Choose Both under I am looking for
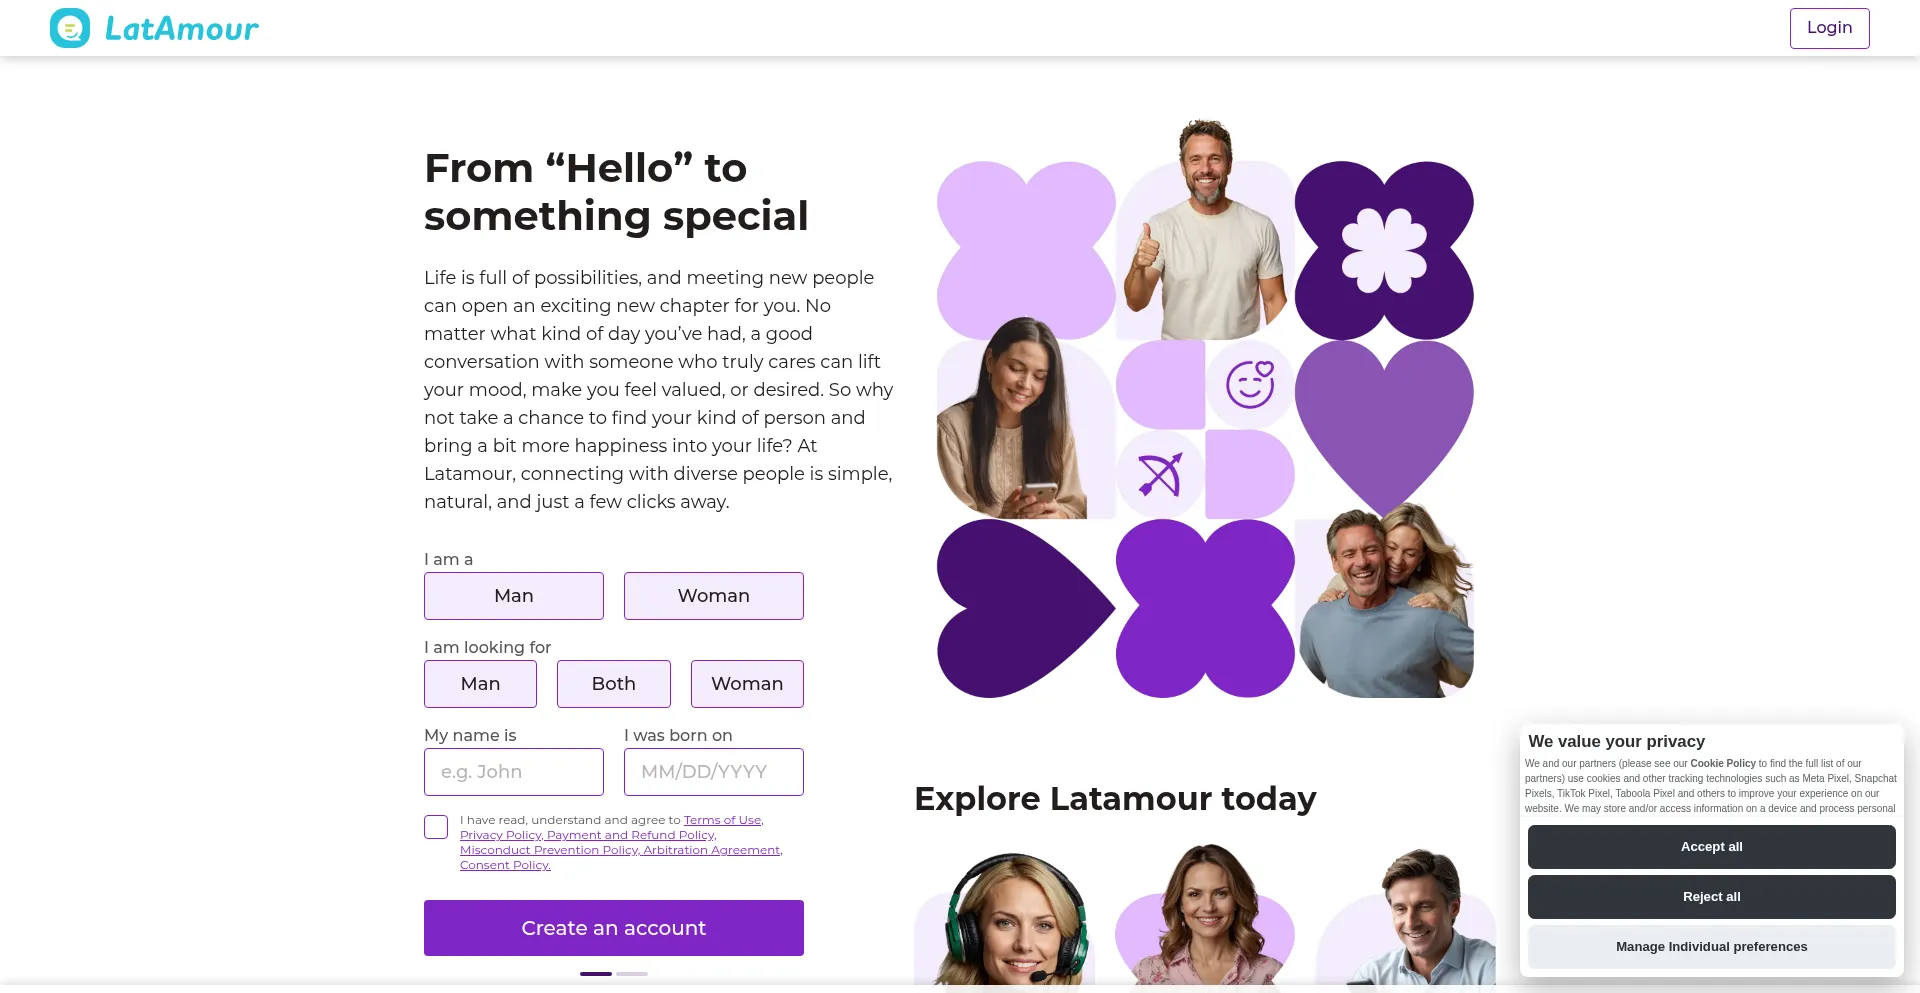Screen dimensions: 1920x993 (614, 684)
